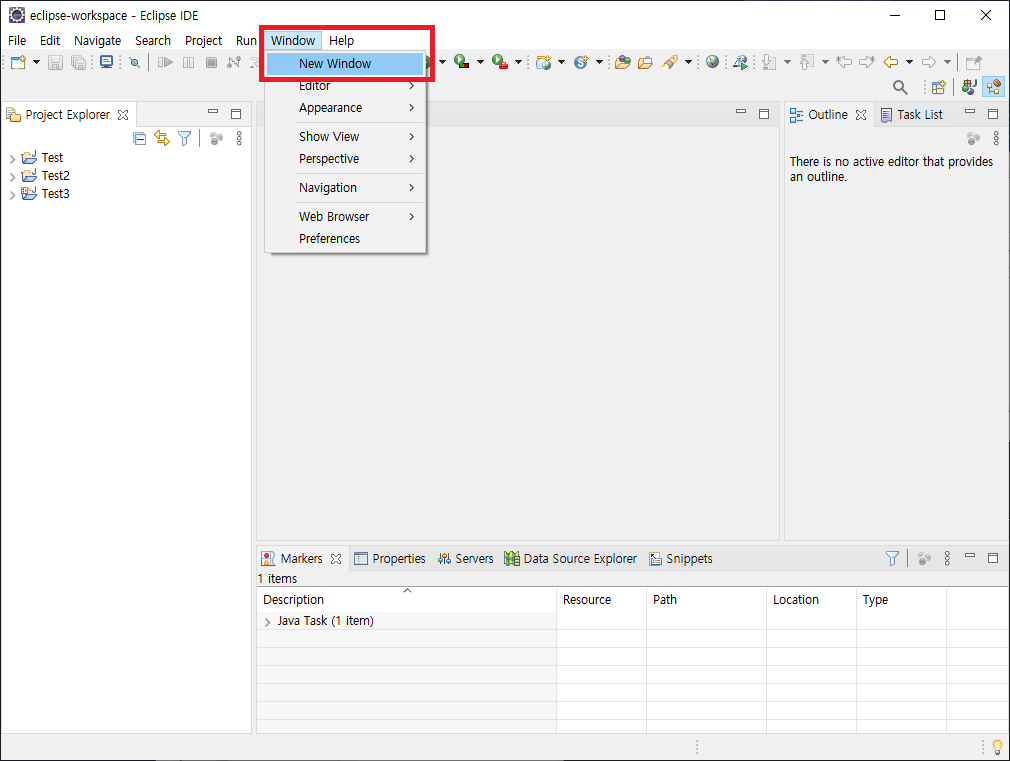Switch to the Data Source Explorer tab
1010x761 pixels.
point(571,559)
